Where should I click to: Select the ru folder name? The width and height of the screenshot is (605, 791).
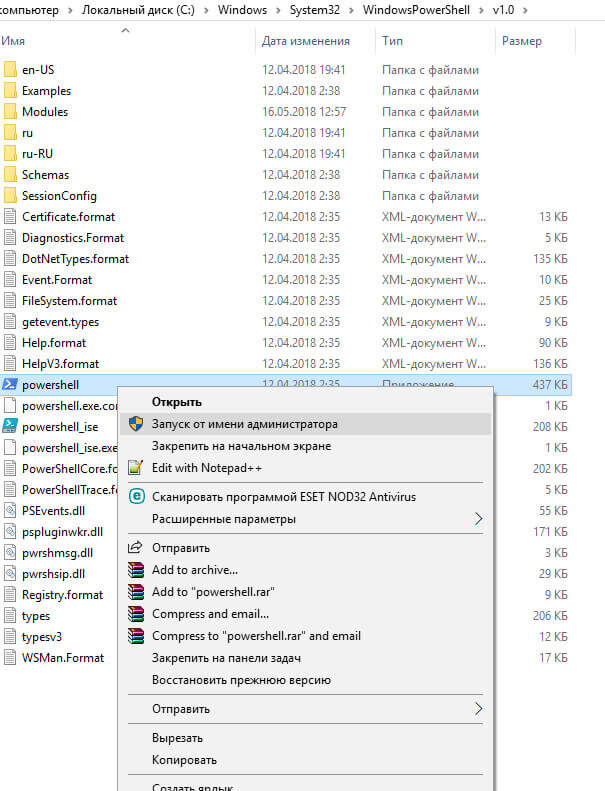[x=27, y=133]
